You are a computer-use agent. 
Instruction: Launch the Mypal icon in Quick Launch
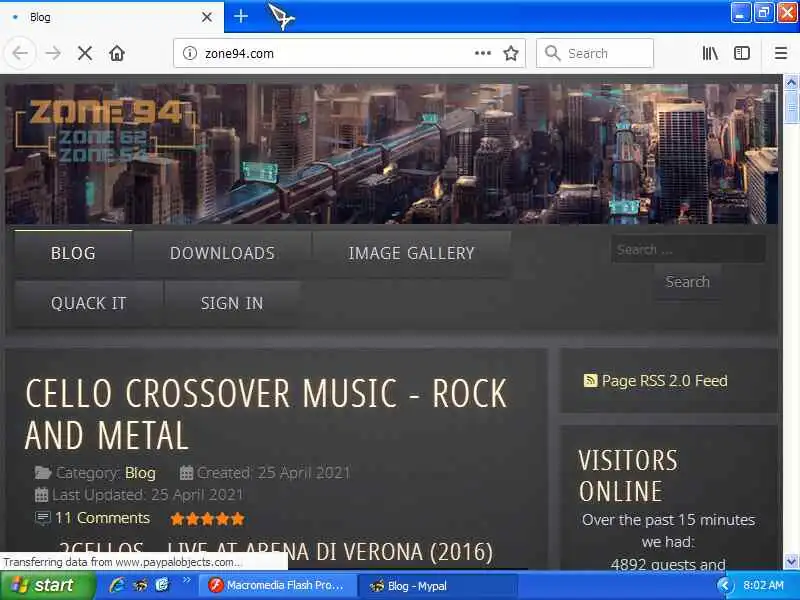point(140,585)
